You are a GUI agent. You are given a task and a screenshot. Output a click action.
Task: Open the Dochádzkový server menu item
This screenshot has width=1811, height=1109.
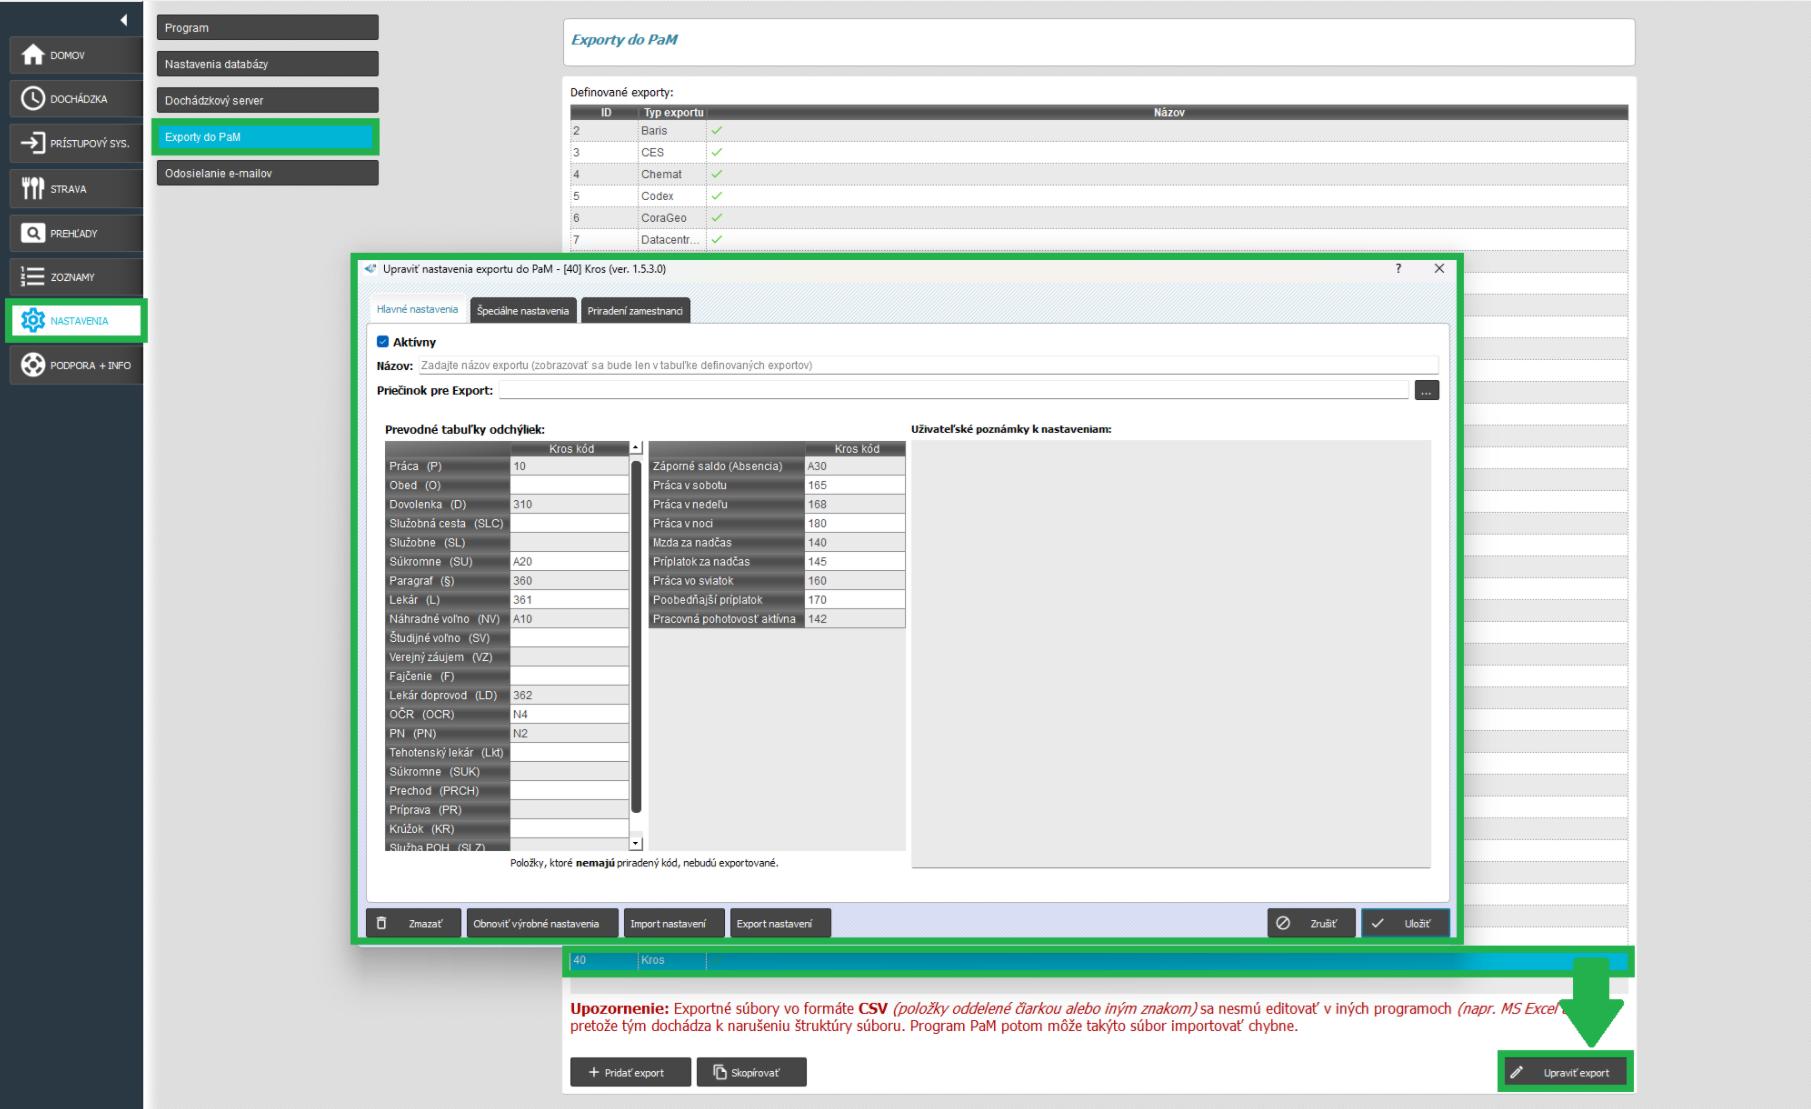point(266,101)
